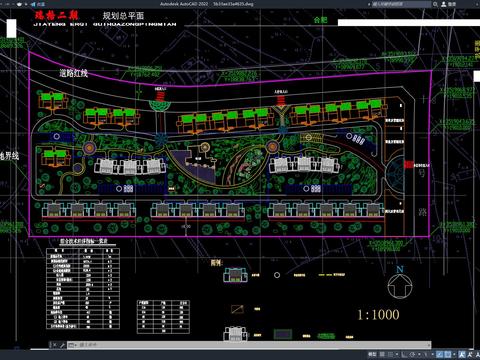Click the annotation visibility icon in status bar
The width and height of the screenshot is (480, 360).
point(462,354)
